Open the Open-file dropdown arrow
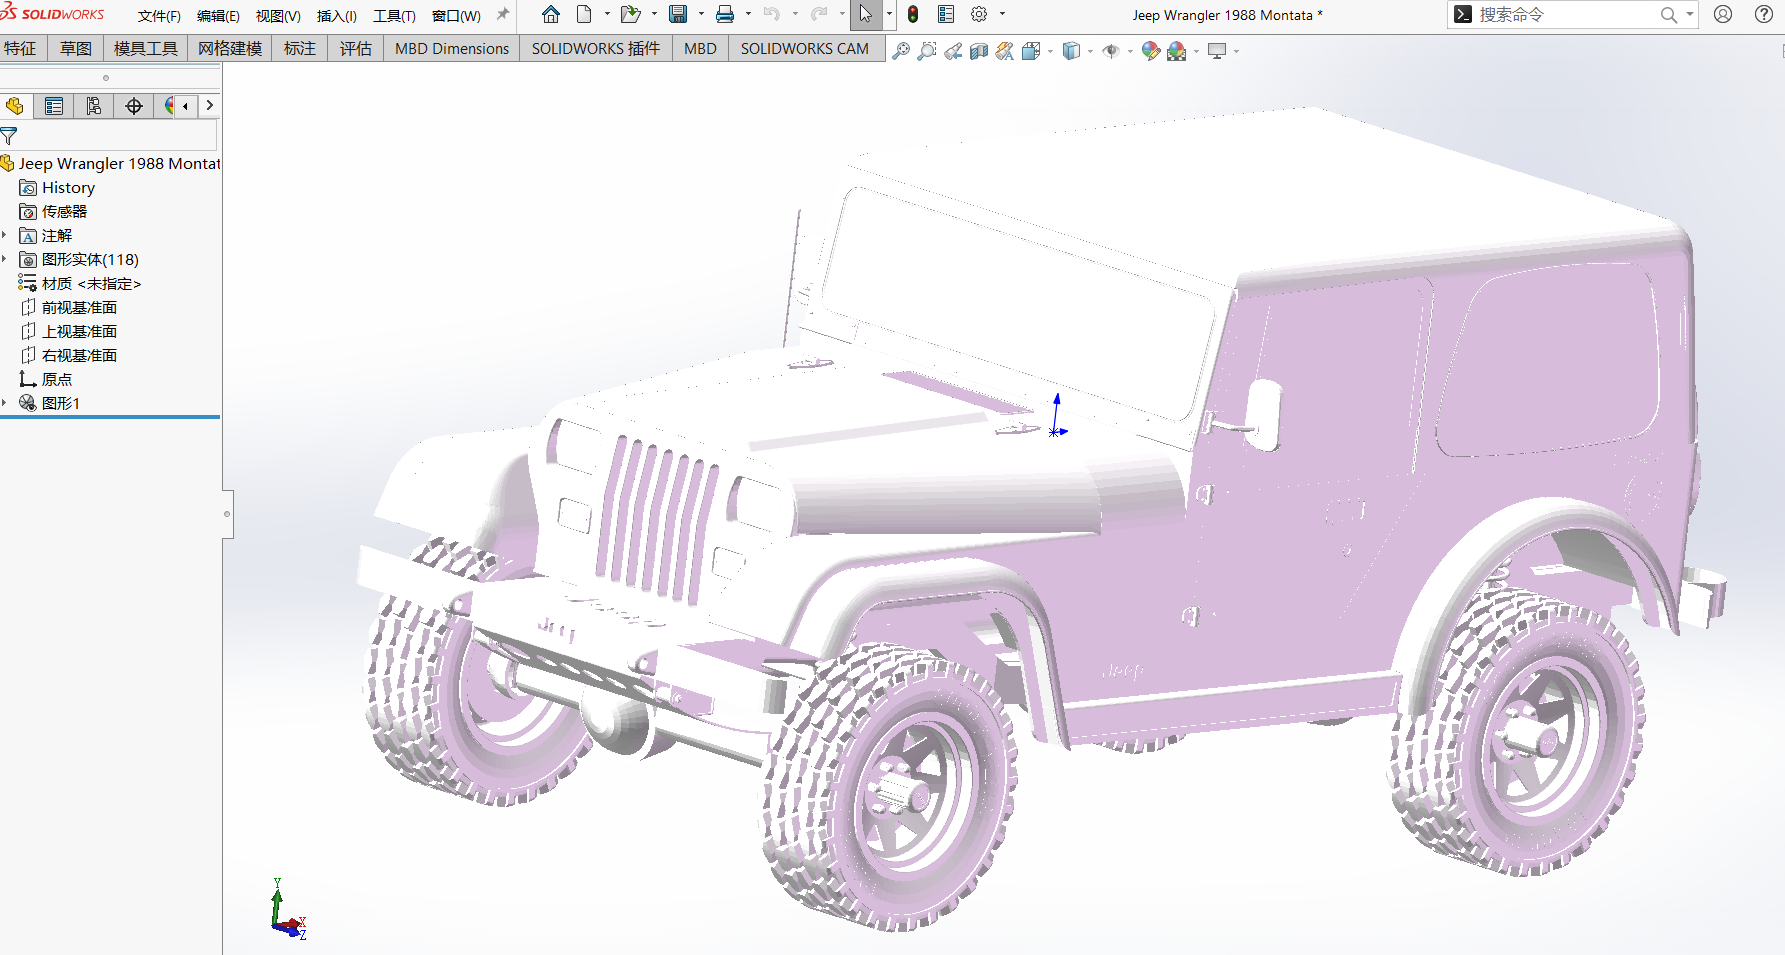This screenshot has height=955, width=1785. (654, 14)
